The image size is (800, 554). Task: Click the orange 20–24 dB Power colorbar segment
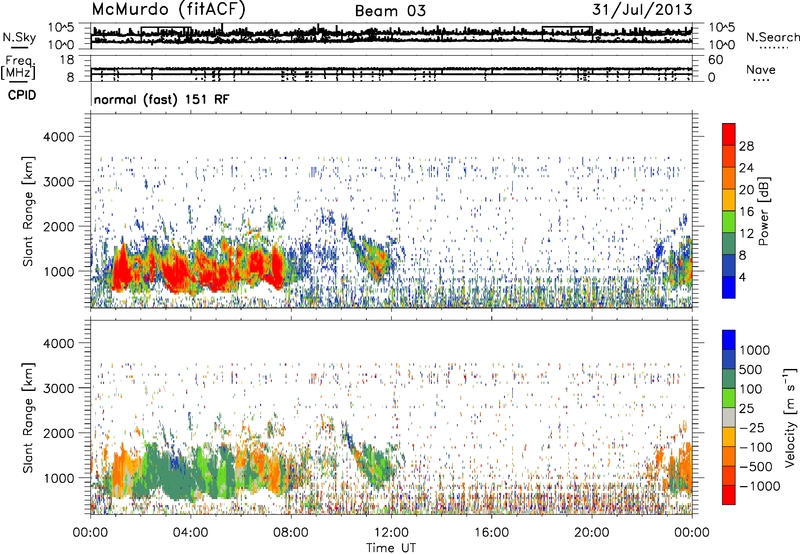point(729,178)
